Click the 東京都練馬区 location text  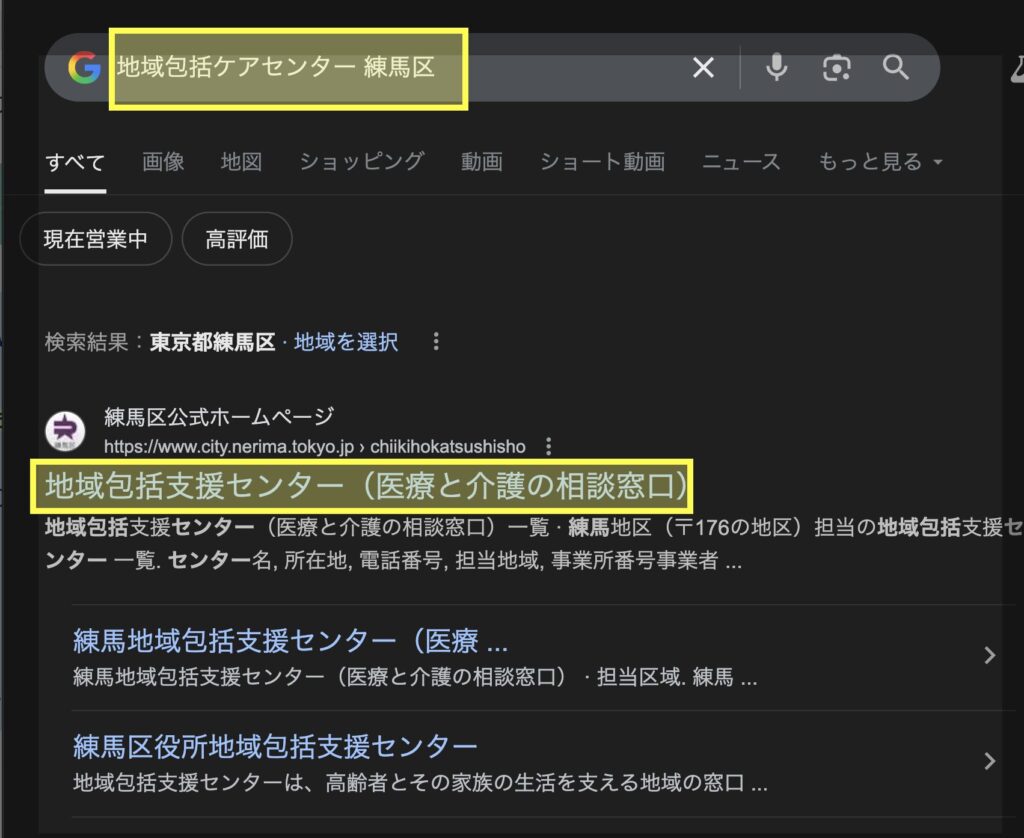tap(213, 342)
